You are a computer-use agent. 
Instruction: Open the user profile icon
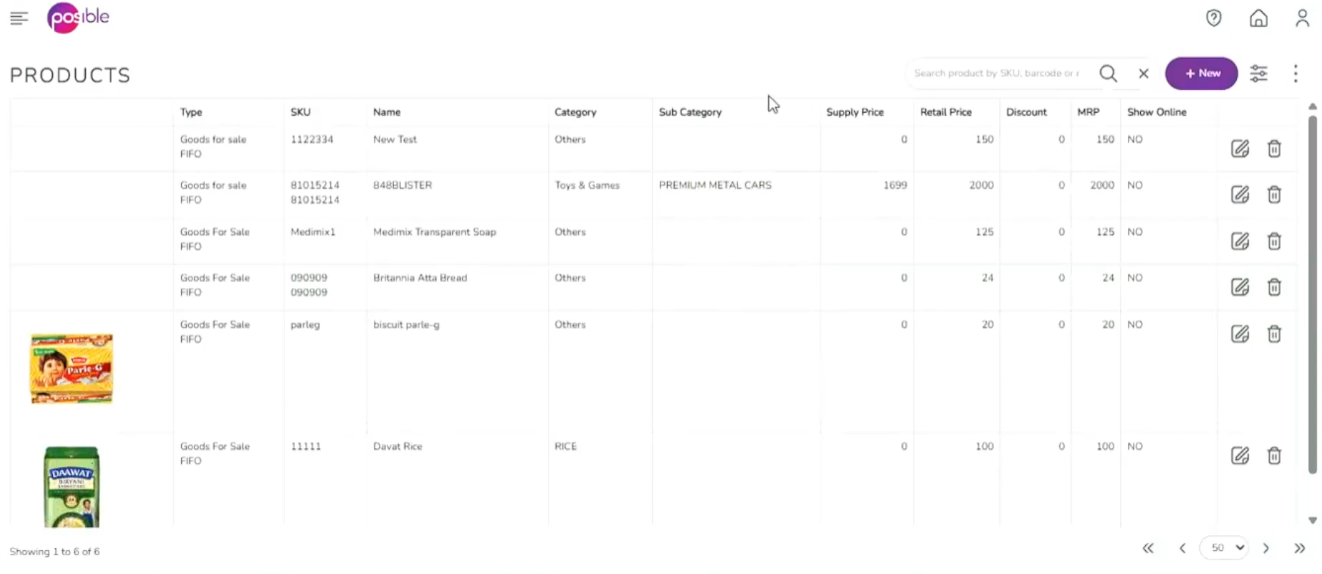[x=1302, y=18]
